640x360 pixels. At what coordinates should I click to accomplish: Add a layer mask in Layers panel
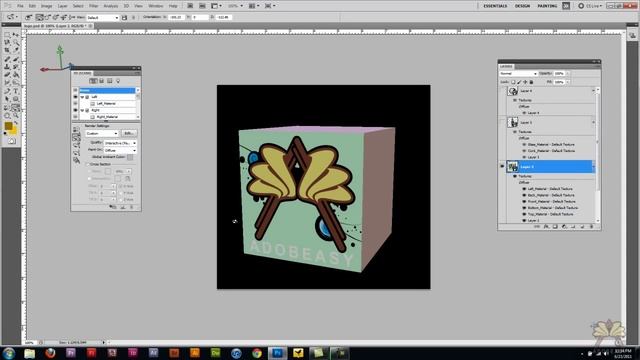tap(555, 227)
